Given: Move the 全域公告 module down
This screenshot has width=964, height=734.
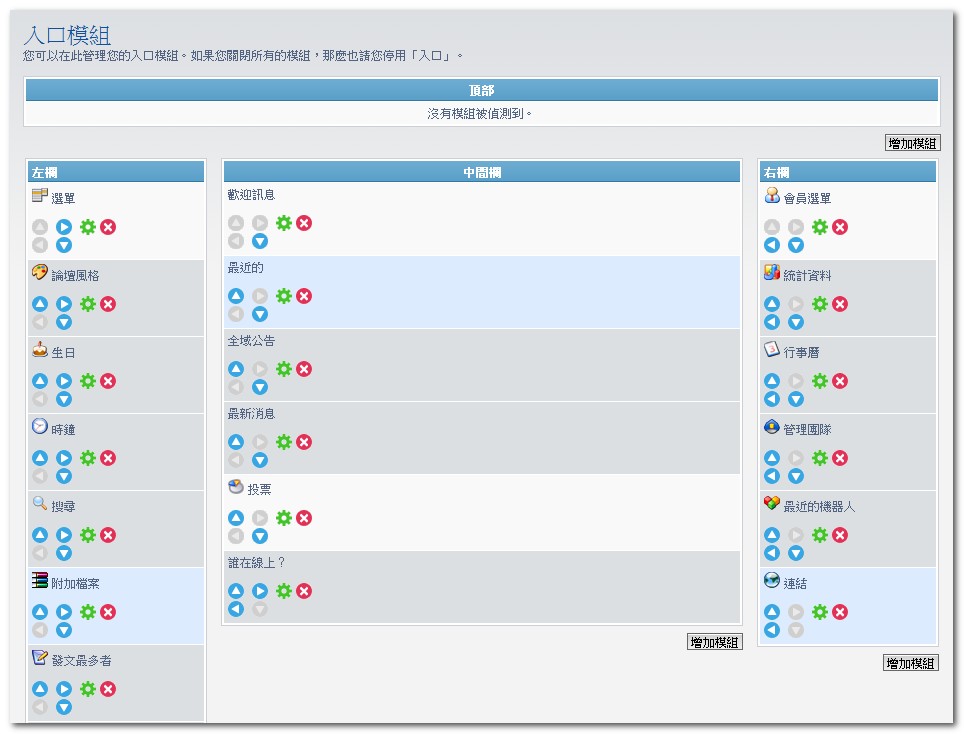Looking at the screenshot, I should 260,387.
